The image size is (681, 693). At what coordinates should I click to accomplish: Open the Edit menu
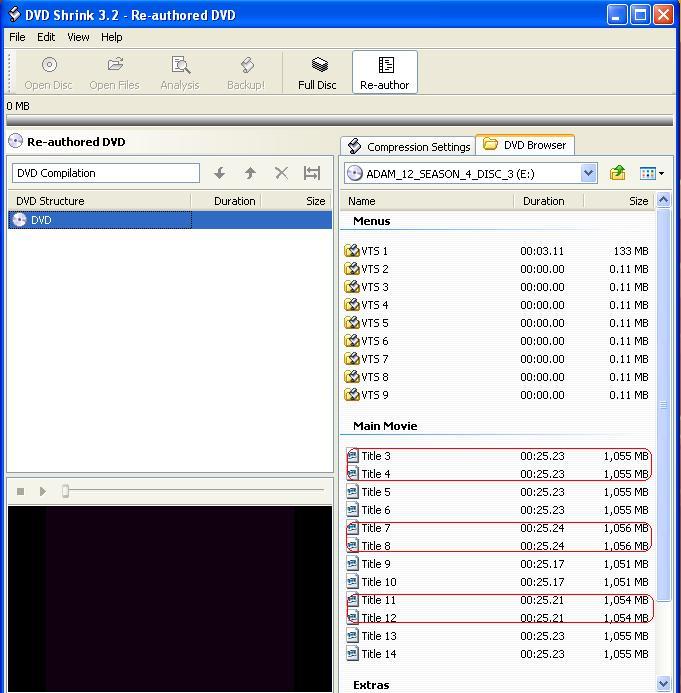pos(46,37)
